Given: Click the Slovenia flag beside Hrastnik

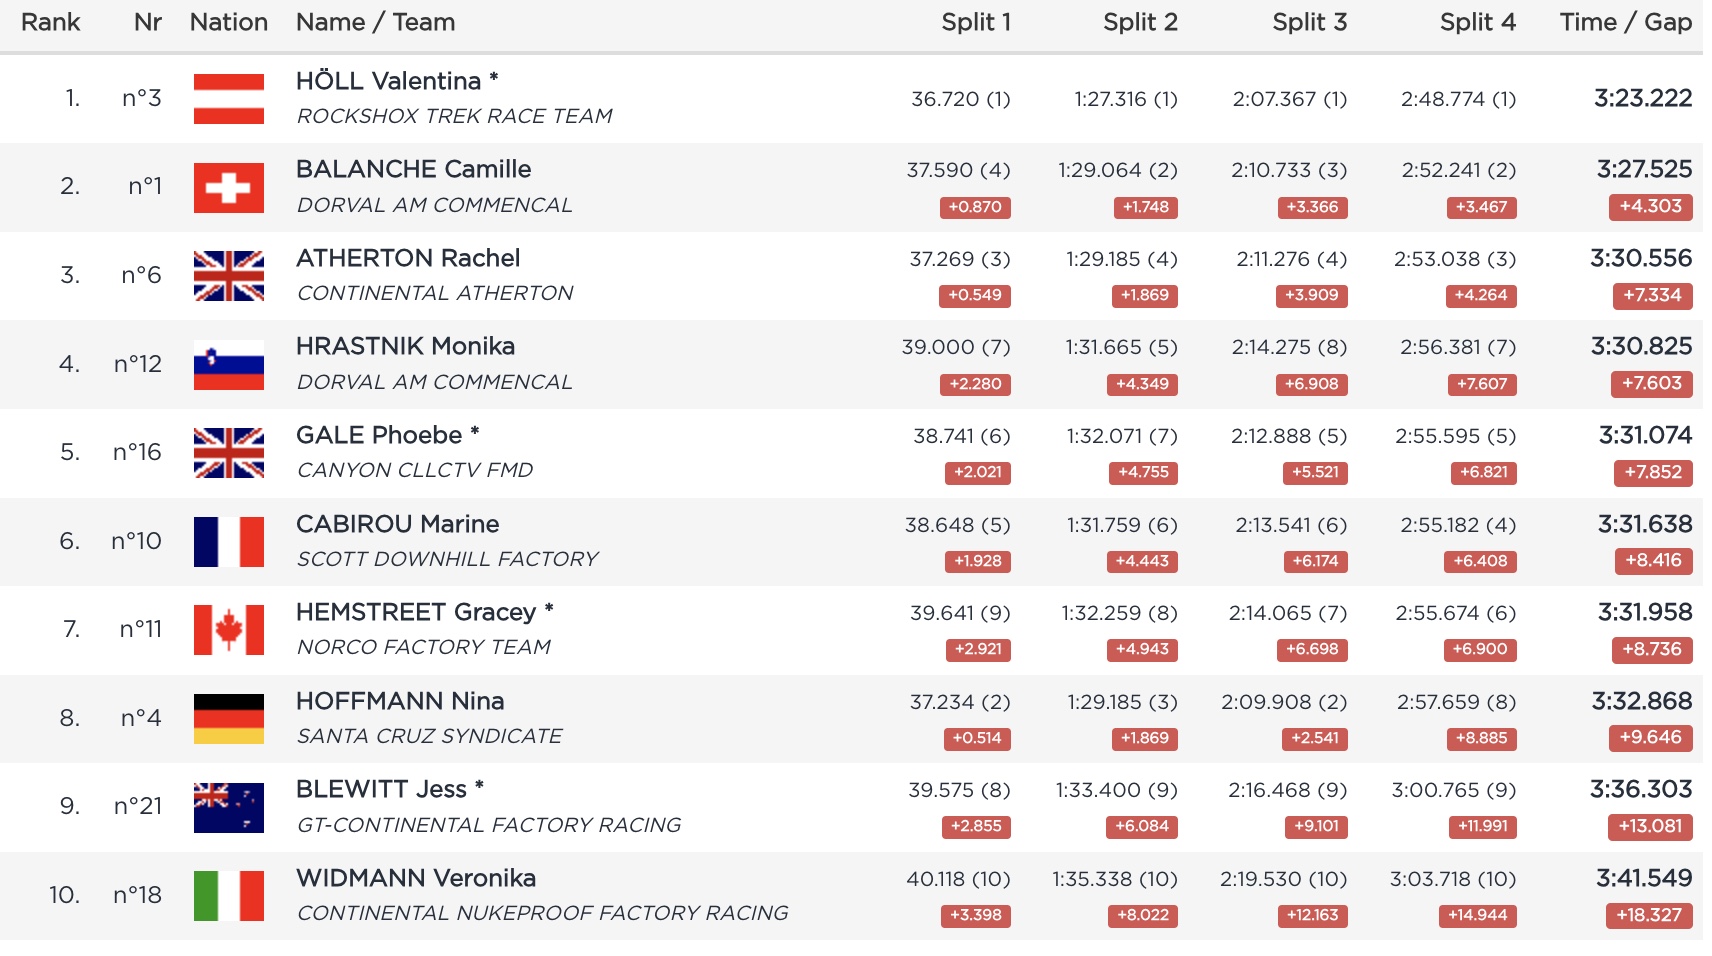Looking at the screenshot, I should 229,365.
